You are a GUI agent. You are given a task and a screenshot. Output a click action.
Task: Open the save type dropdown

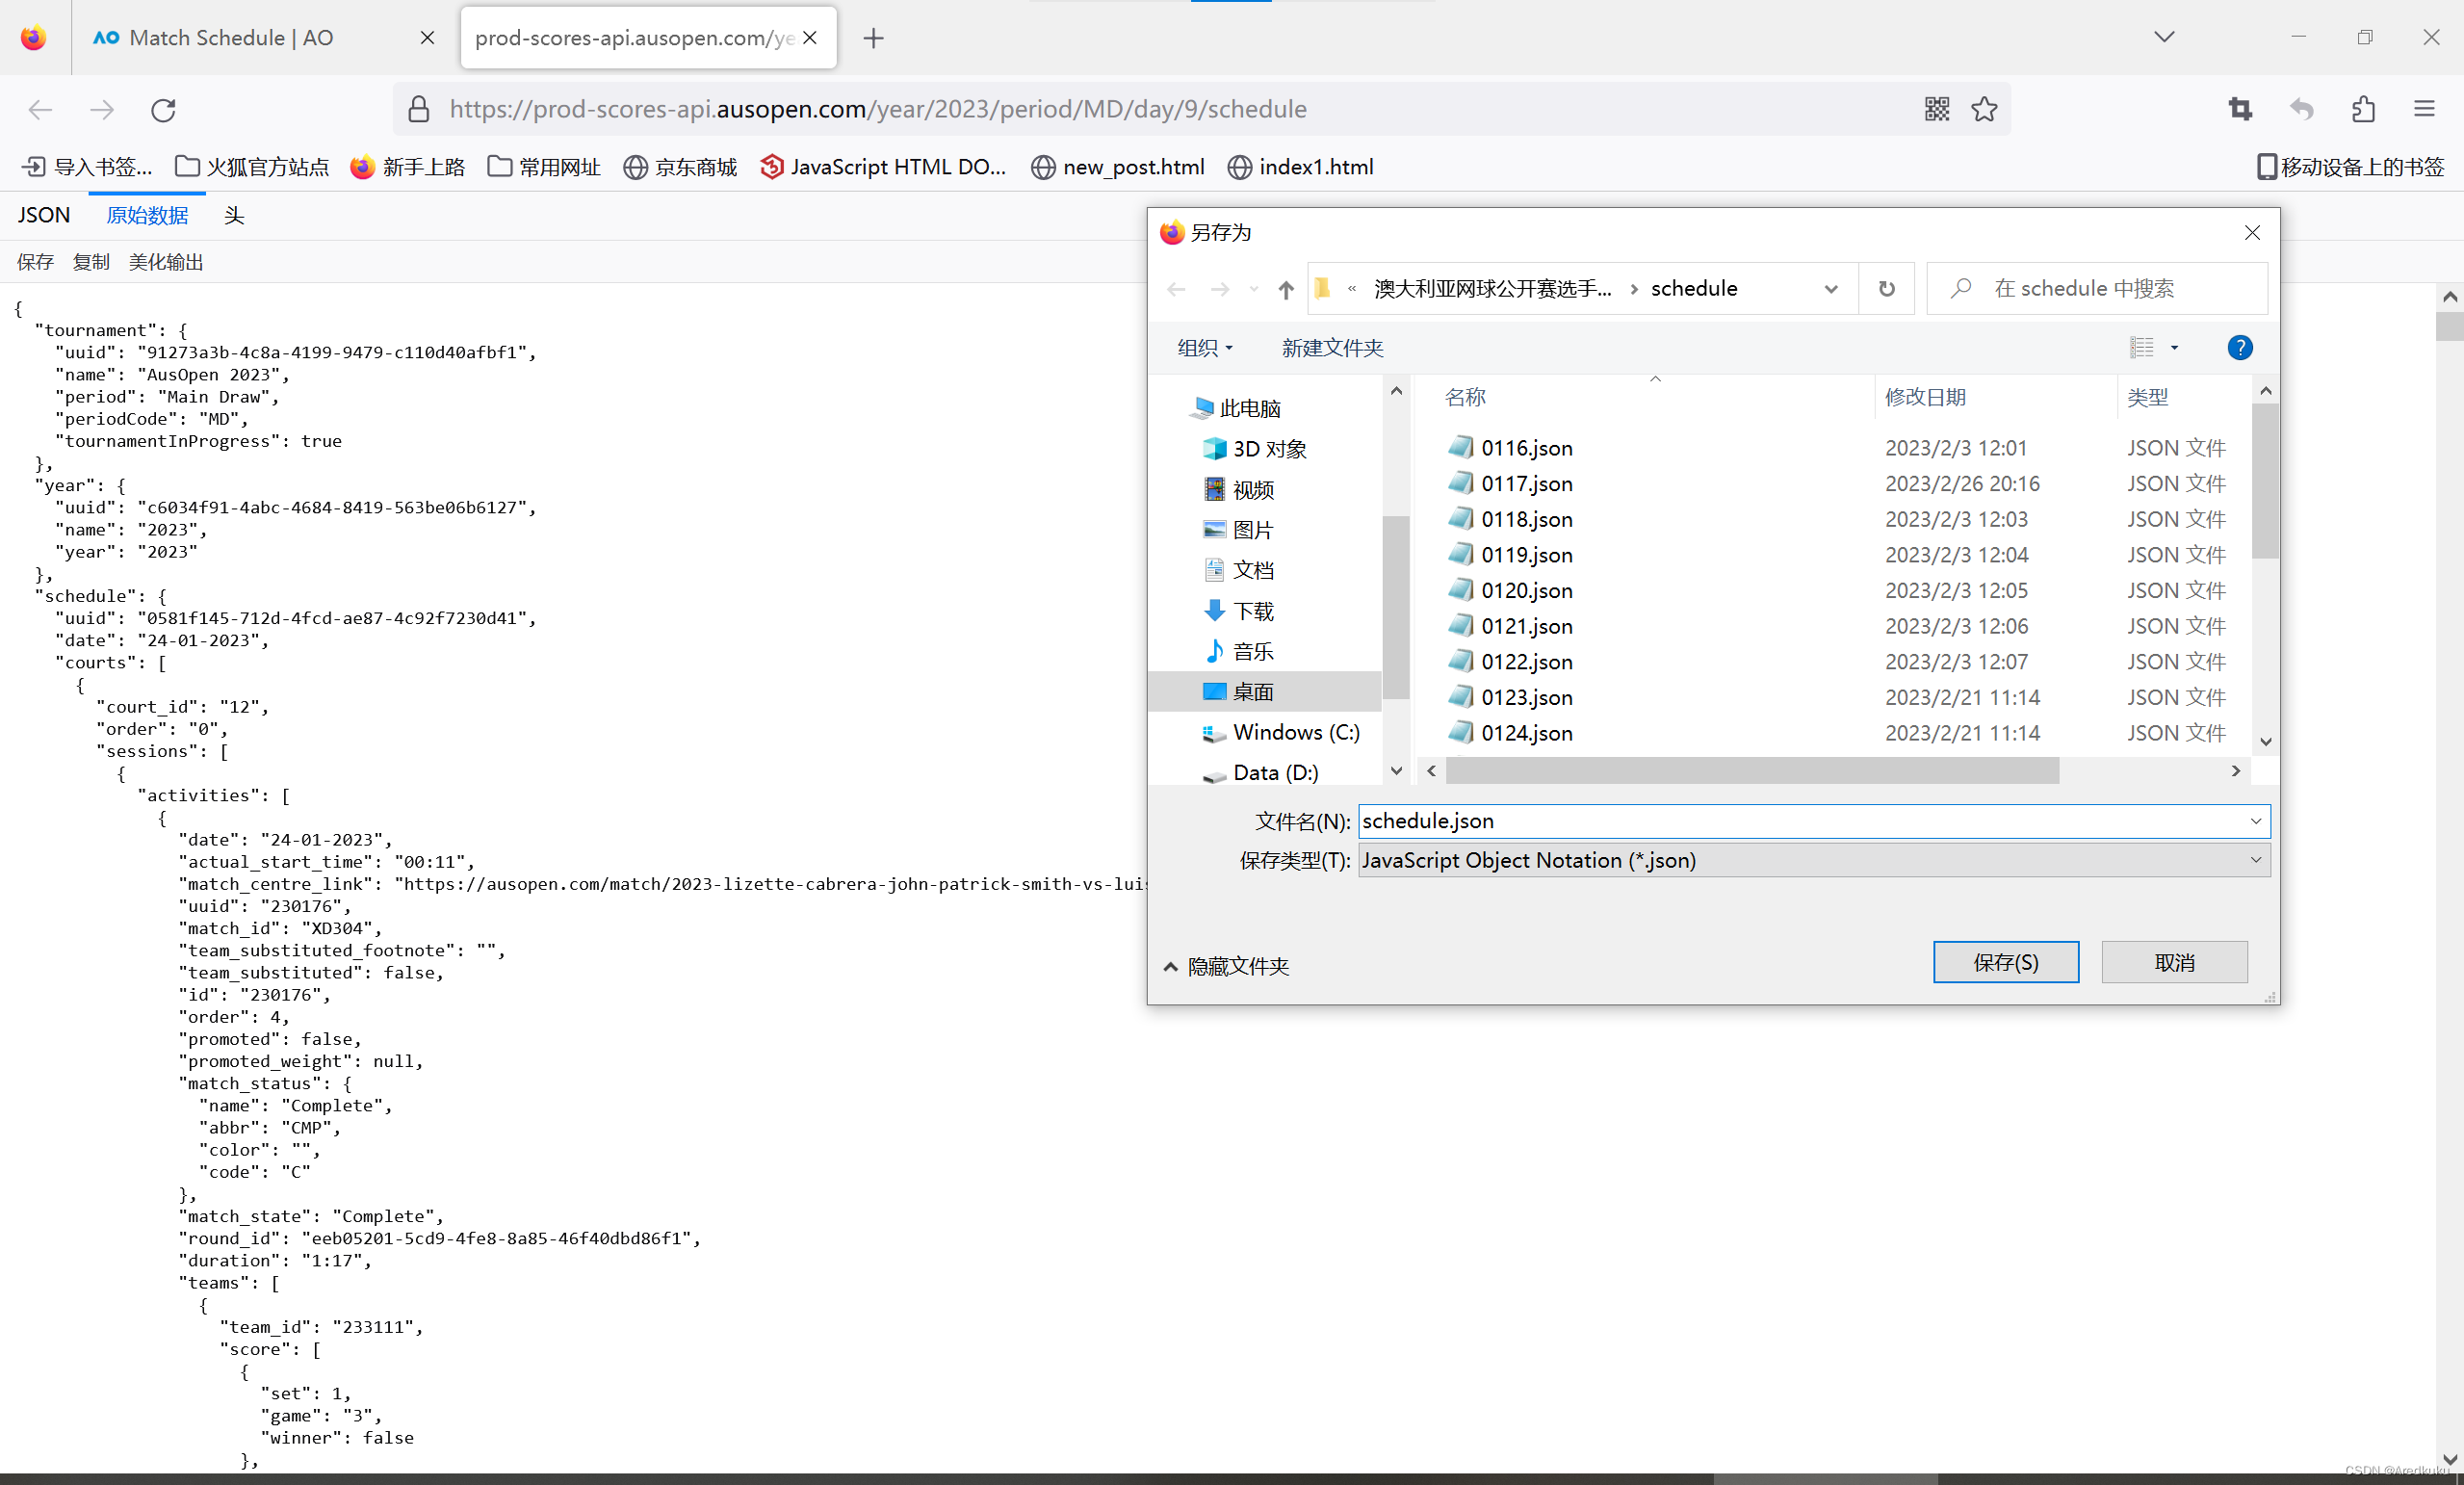click(2255, 860)
